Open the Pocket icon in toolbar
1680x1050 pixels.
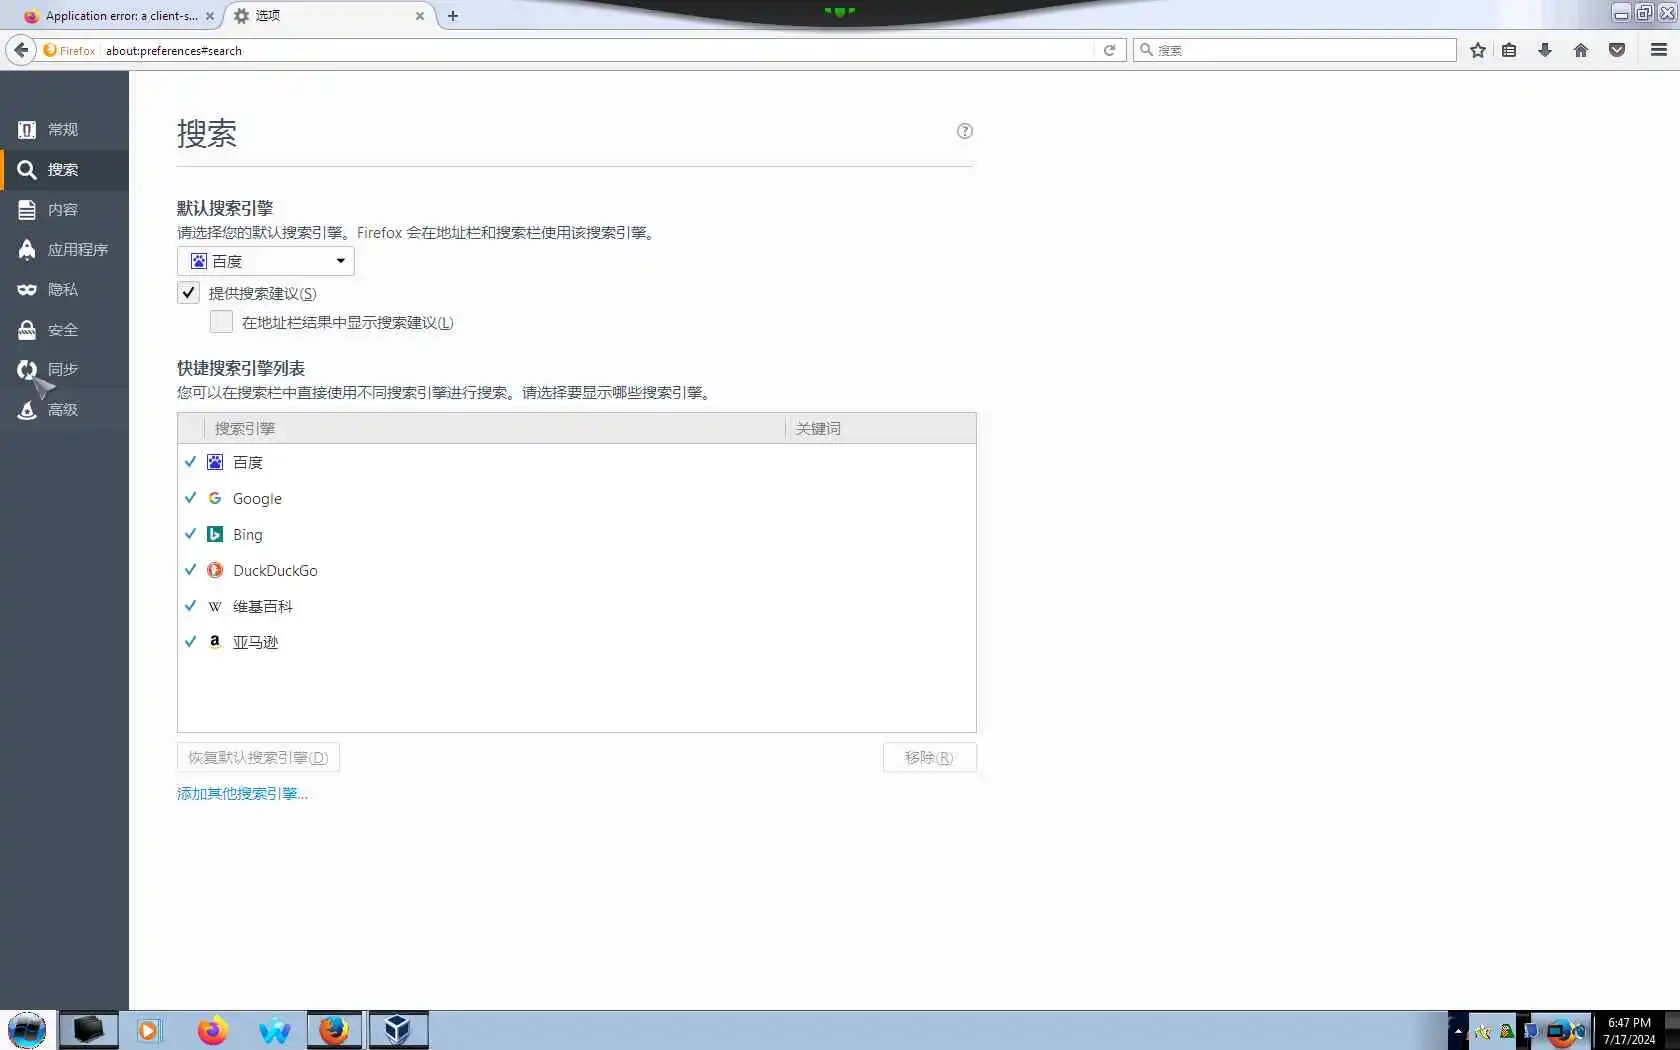1617,50
